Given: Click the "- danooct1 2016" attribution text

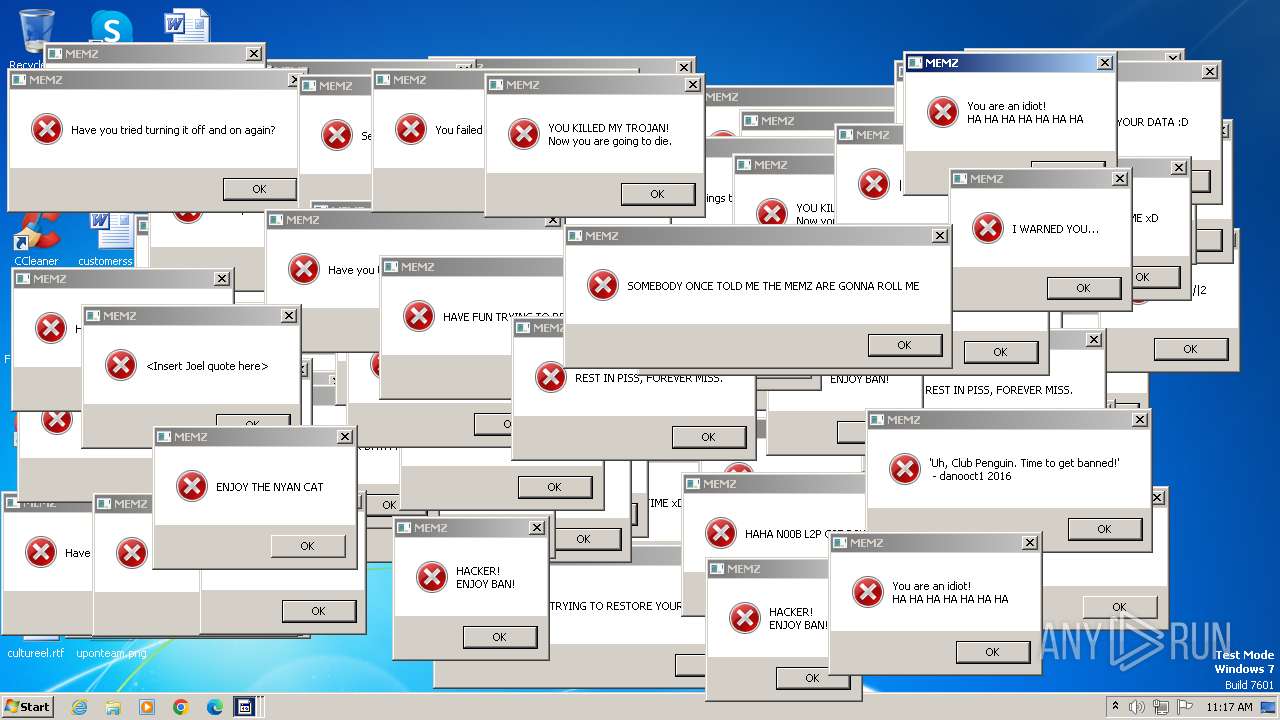Looking at the screenshot, I should coord(971,476).
